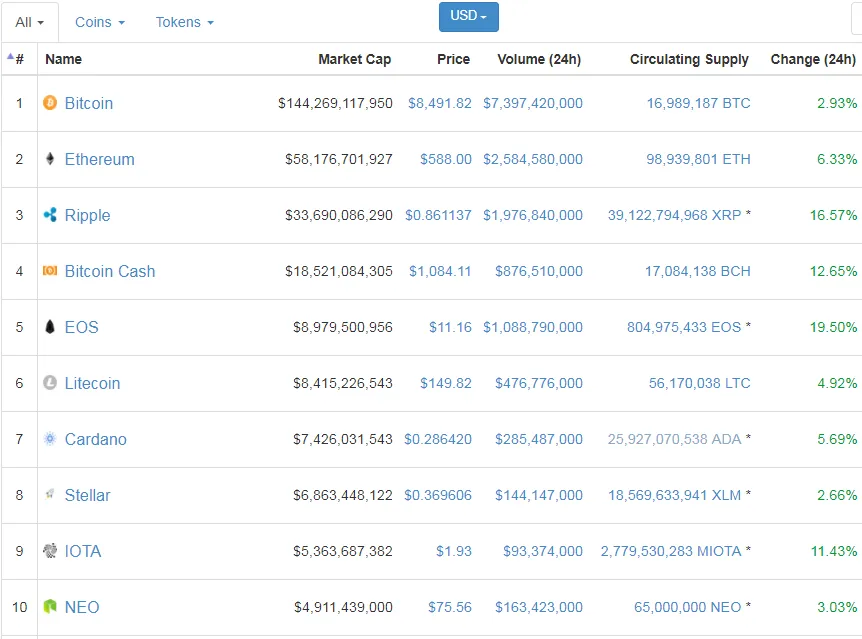Click the Ethereum diamond logo icon
The width and height of the screenshot is (862, 639).
tap(50, 159)
